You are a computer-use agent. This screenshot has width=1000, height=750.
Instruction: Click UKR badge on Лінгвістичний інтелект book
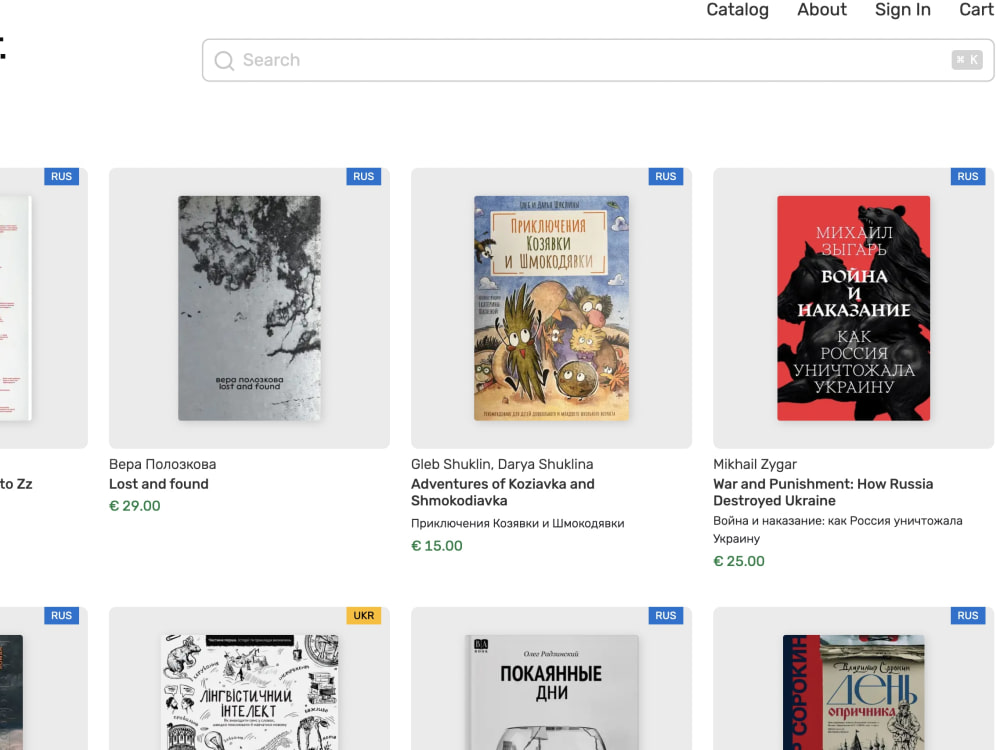(364, 615)
